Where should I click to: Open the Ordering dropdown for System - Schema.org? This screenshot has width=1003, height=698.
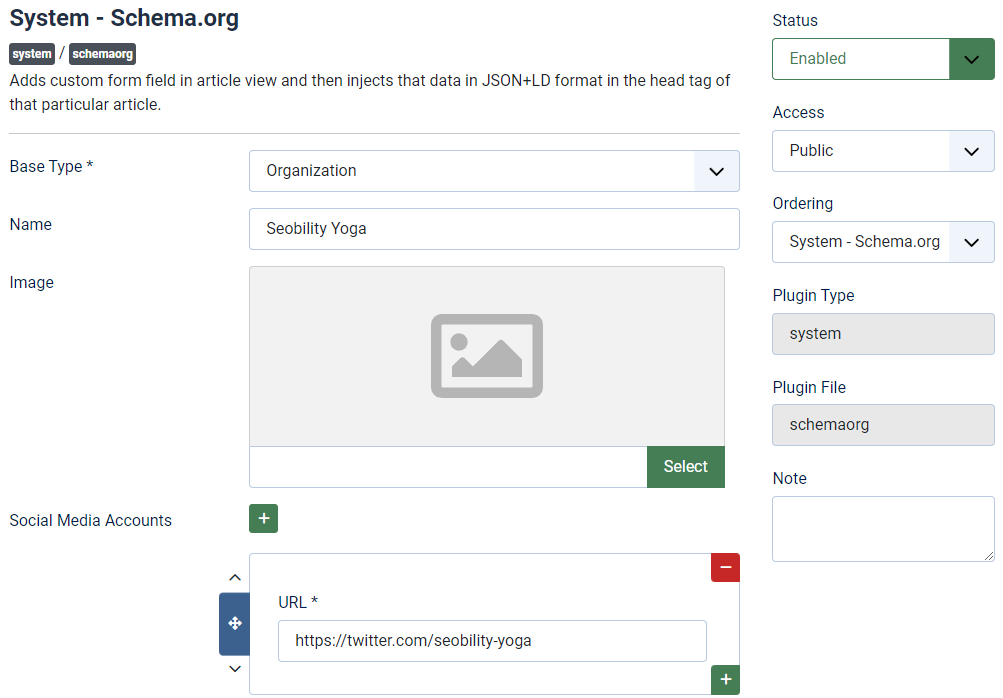click(882, 242)
